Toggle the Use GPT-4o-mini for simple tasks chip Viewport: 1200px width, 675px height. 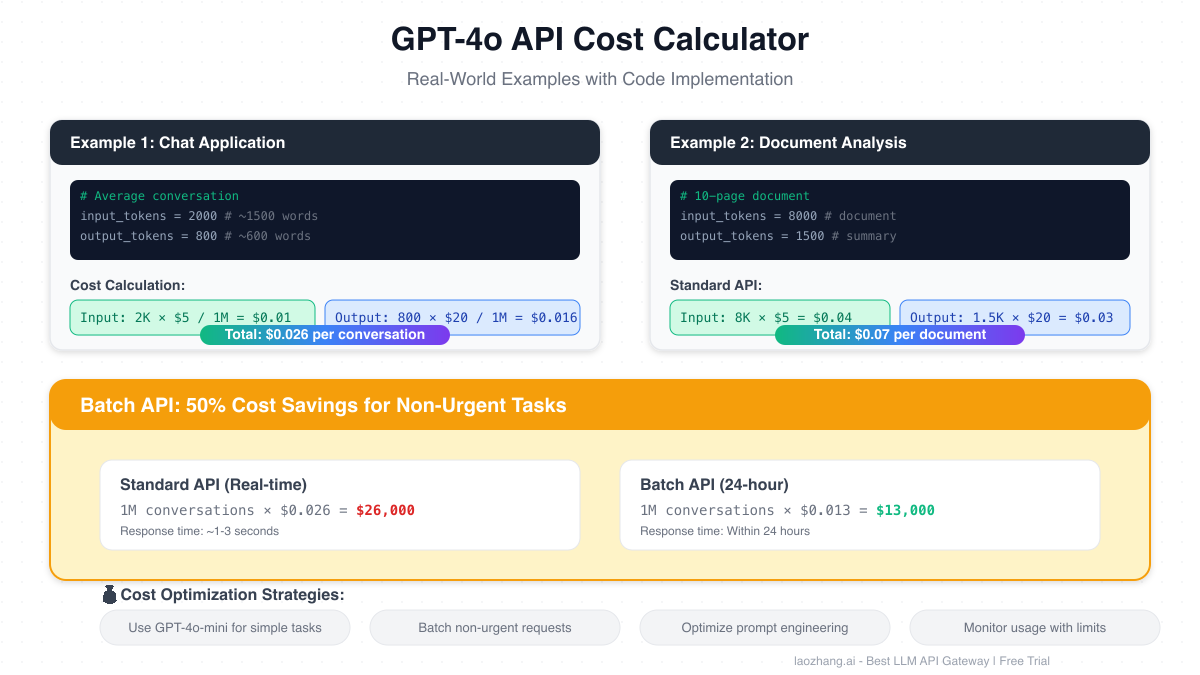pyautogui.click(x=224, y=627)
